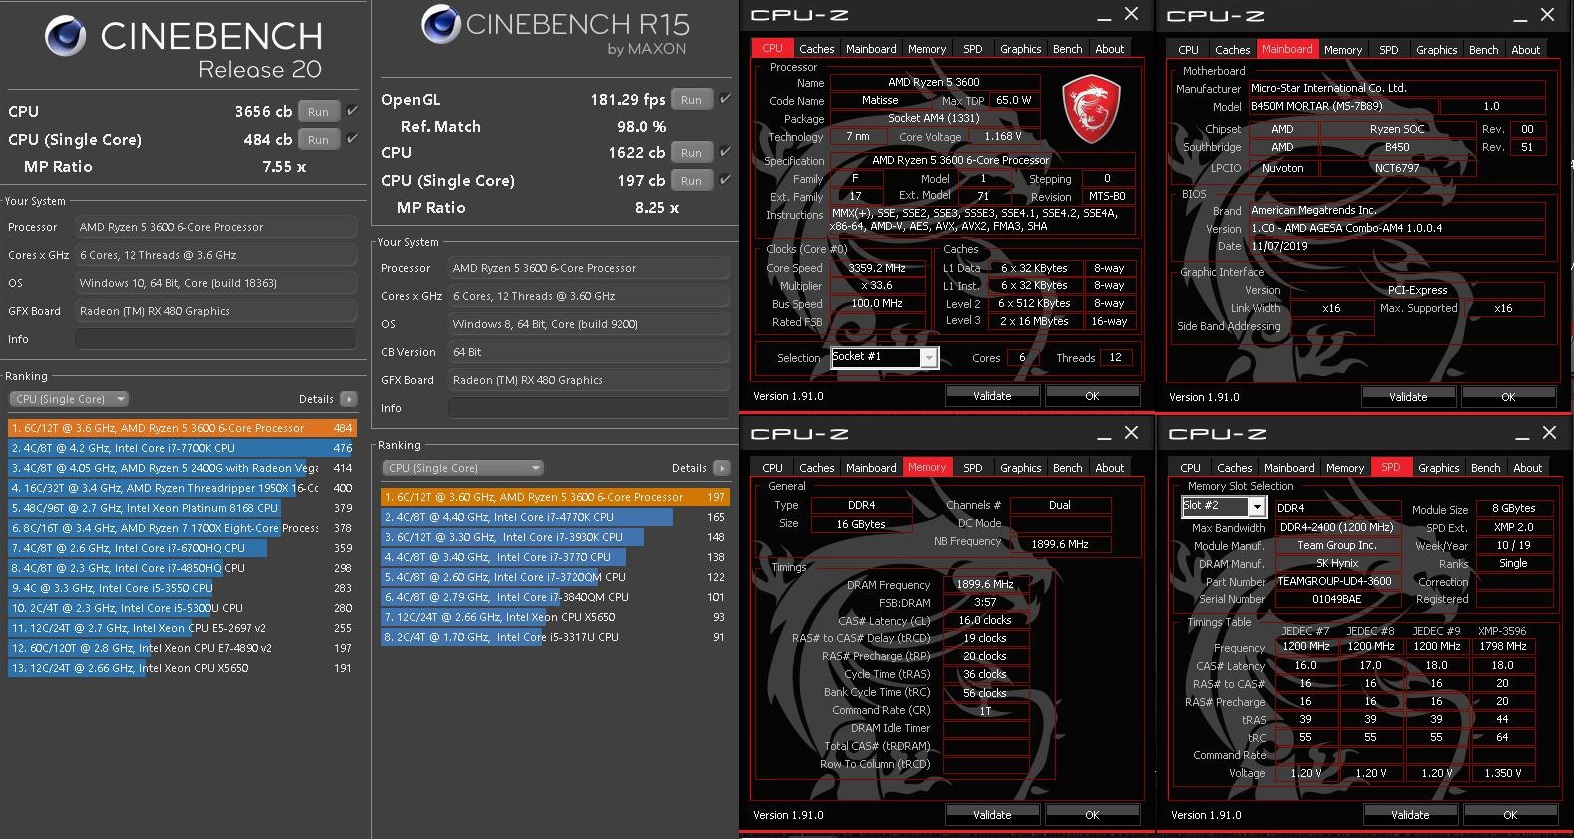Open Memory tab in SPD window
Image resolution: width=1574 pixels, height=839 pixels.
pyautogui.click(x=1344, y=468)
